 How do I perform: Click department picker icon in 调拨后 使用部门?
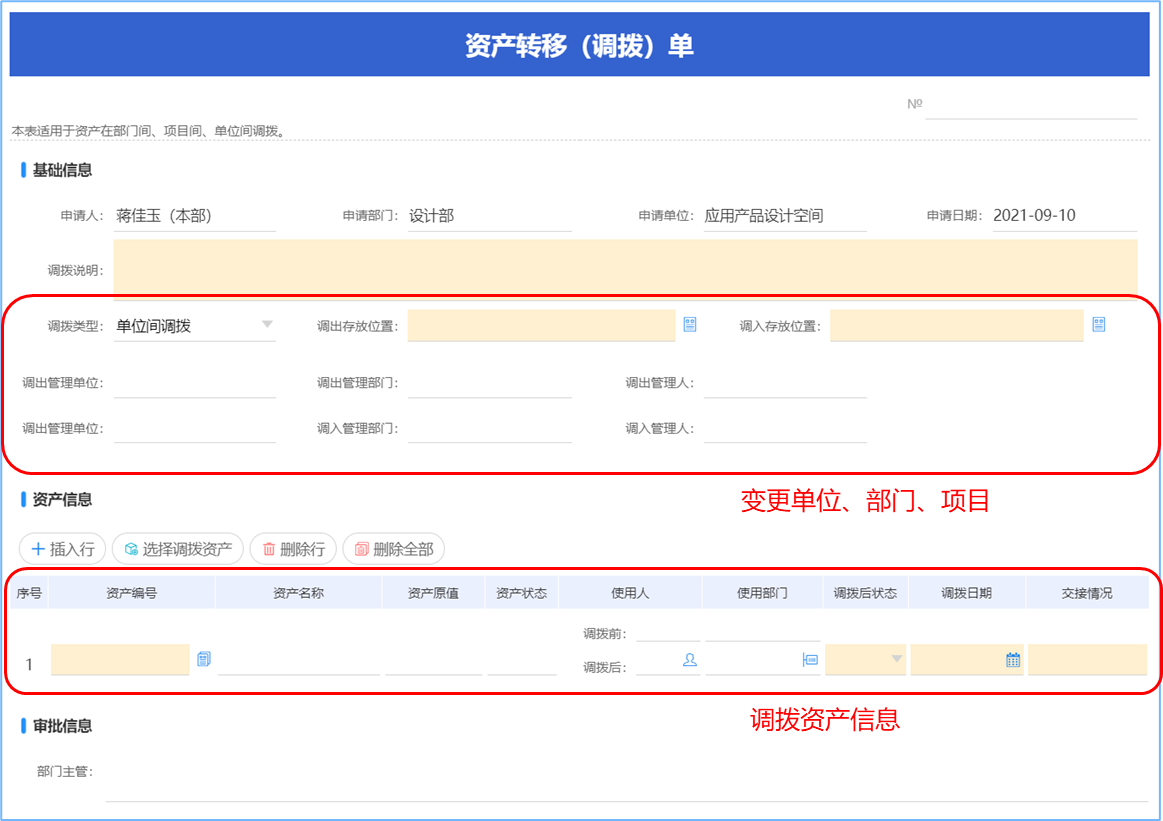[x=810, y=659]
